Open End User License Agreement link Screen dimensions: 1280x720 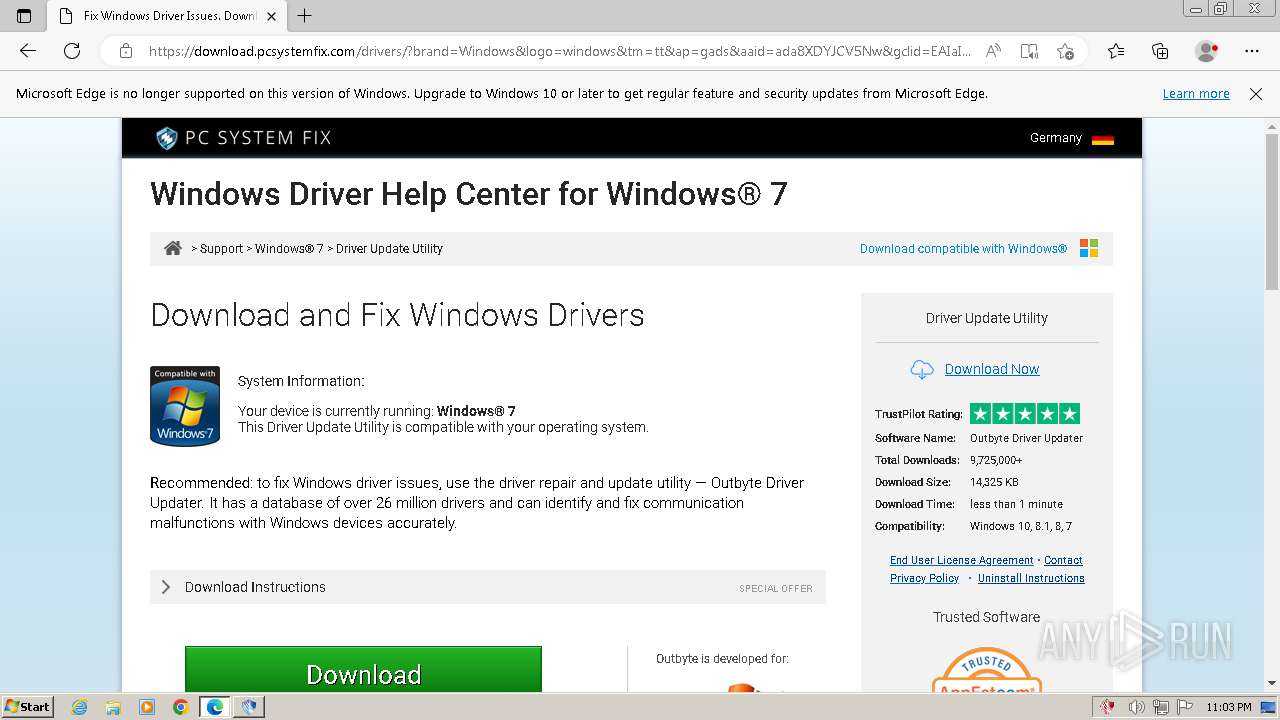[962, 560]
